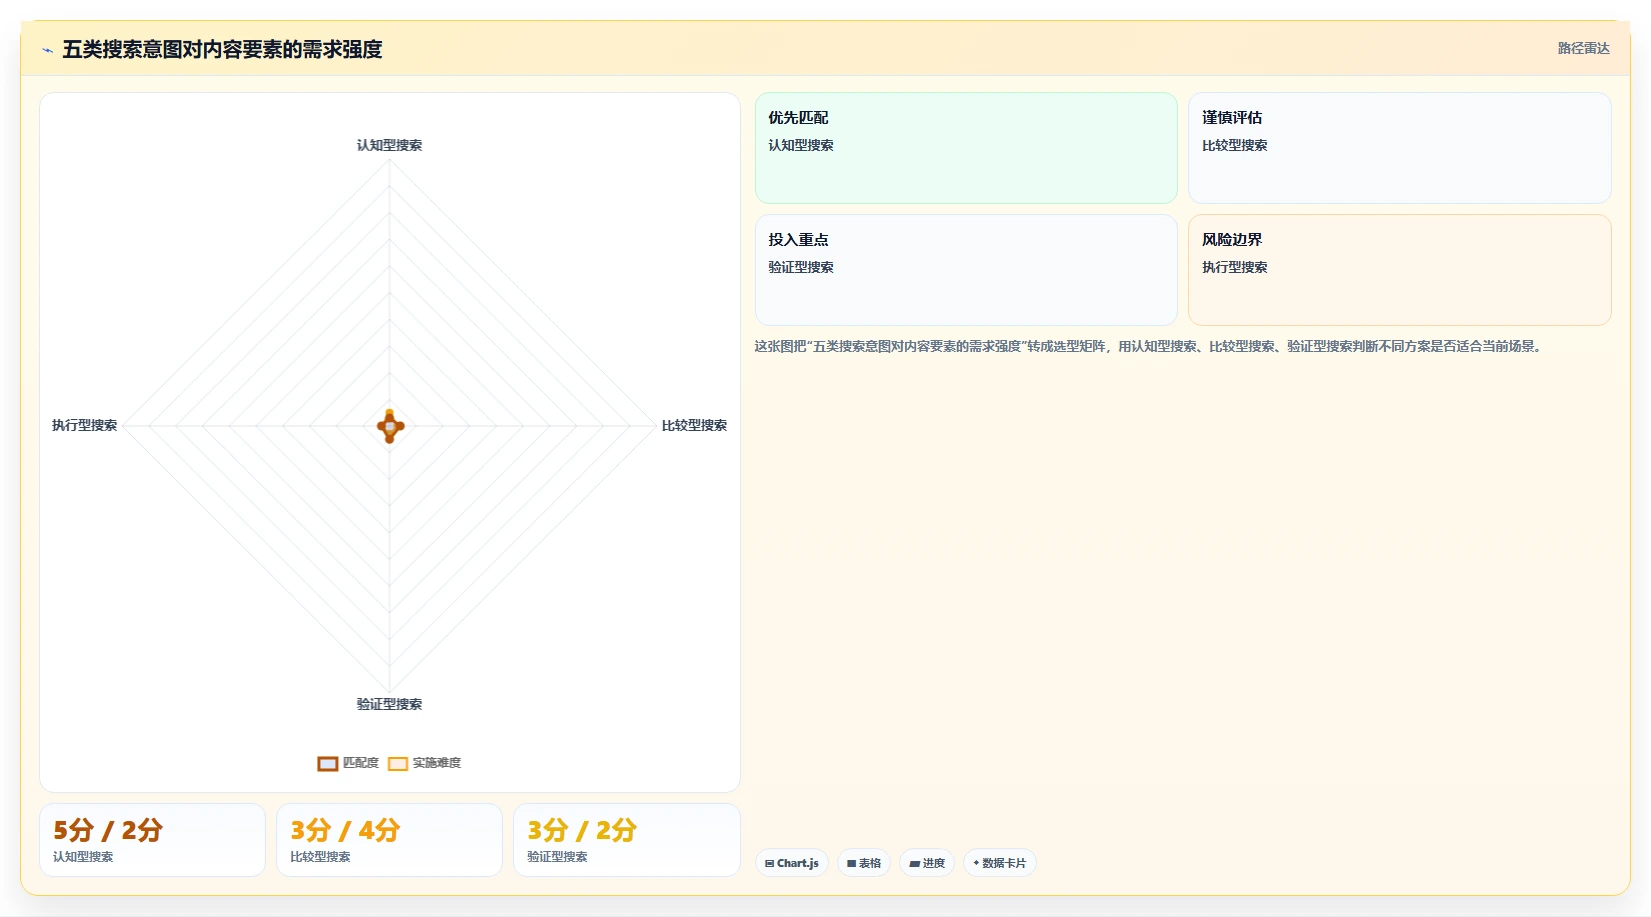The height and width of the screenshot is (917, 1651).
Task: Click the 数据卡片 tag chip
Action: point(1000,863)
